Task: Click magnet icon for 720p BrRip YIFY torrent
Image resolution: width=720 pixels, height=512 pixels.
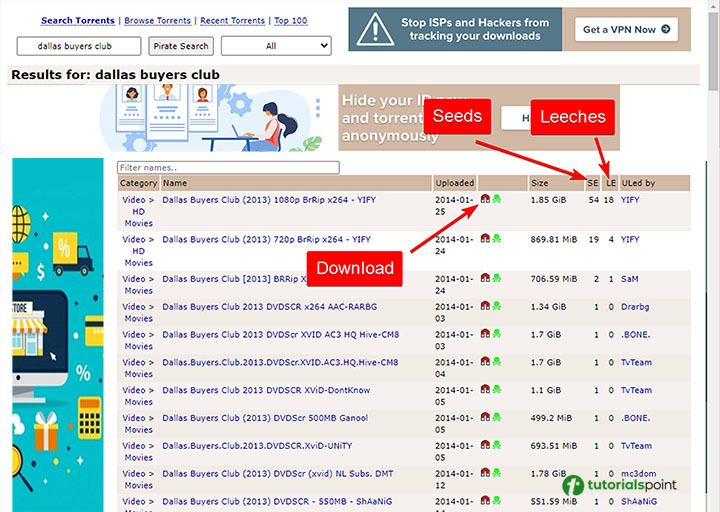Action: (x=485, y=238)
